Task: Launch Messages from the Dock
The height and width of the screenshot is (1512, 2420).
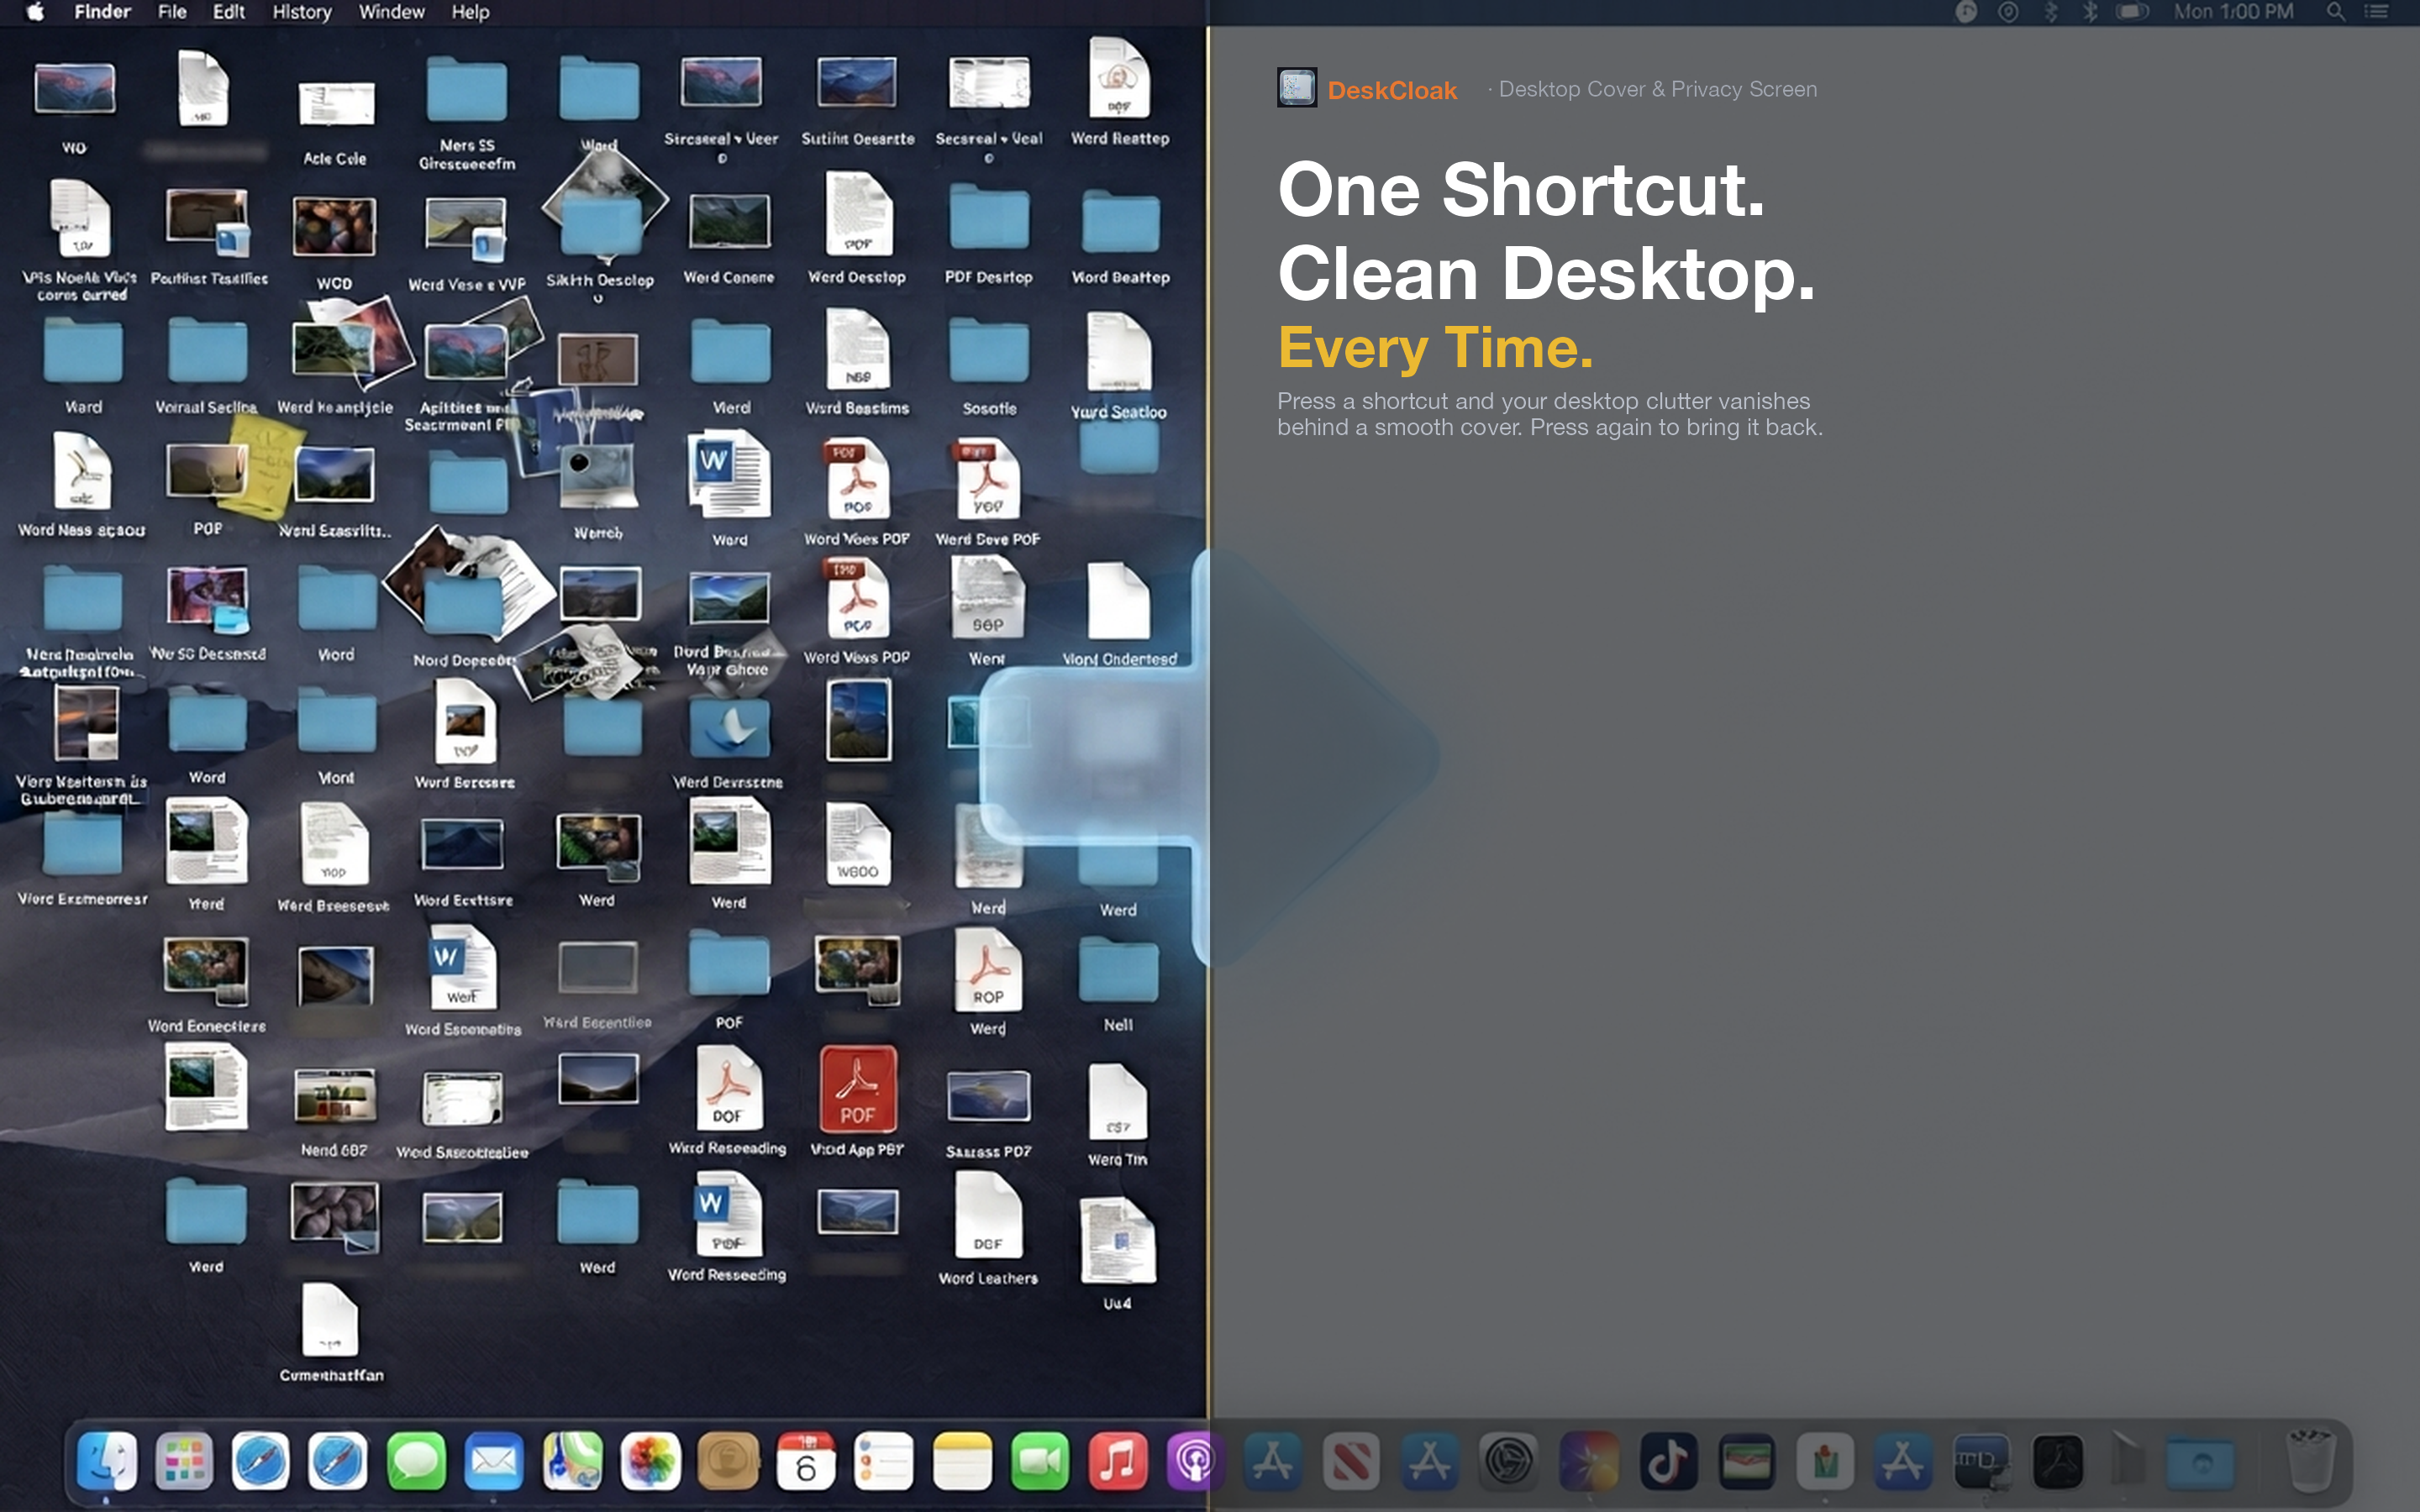Action: tap(416, 1461)
